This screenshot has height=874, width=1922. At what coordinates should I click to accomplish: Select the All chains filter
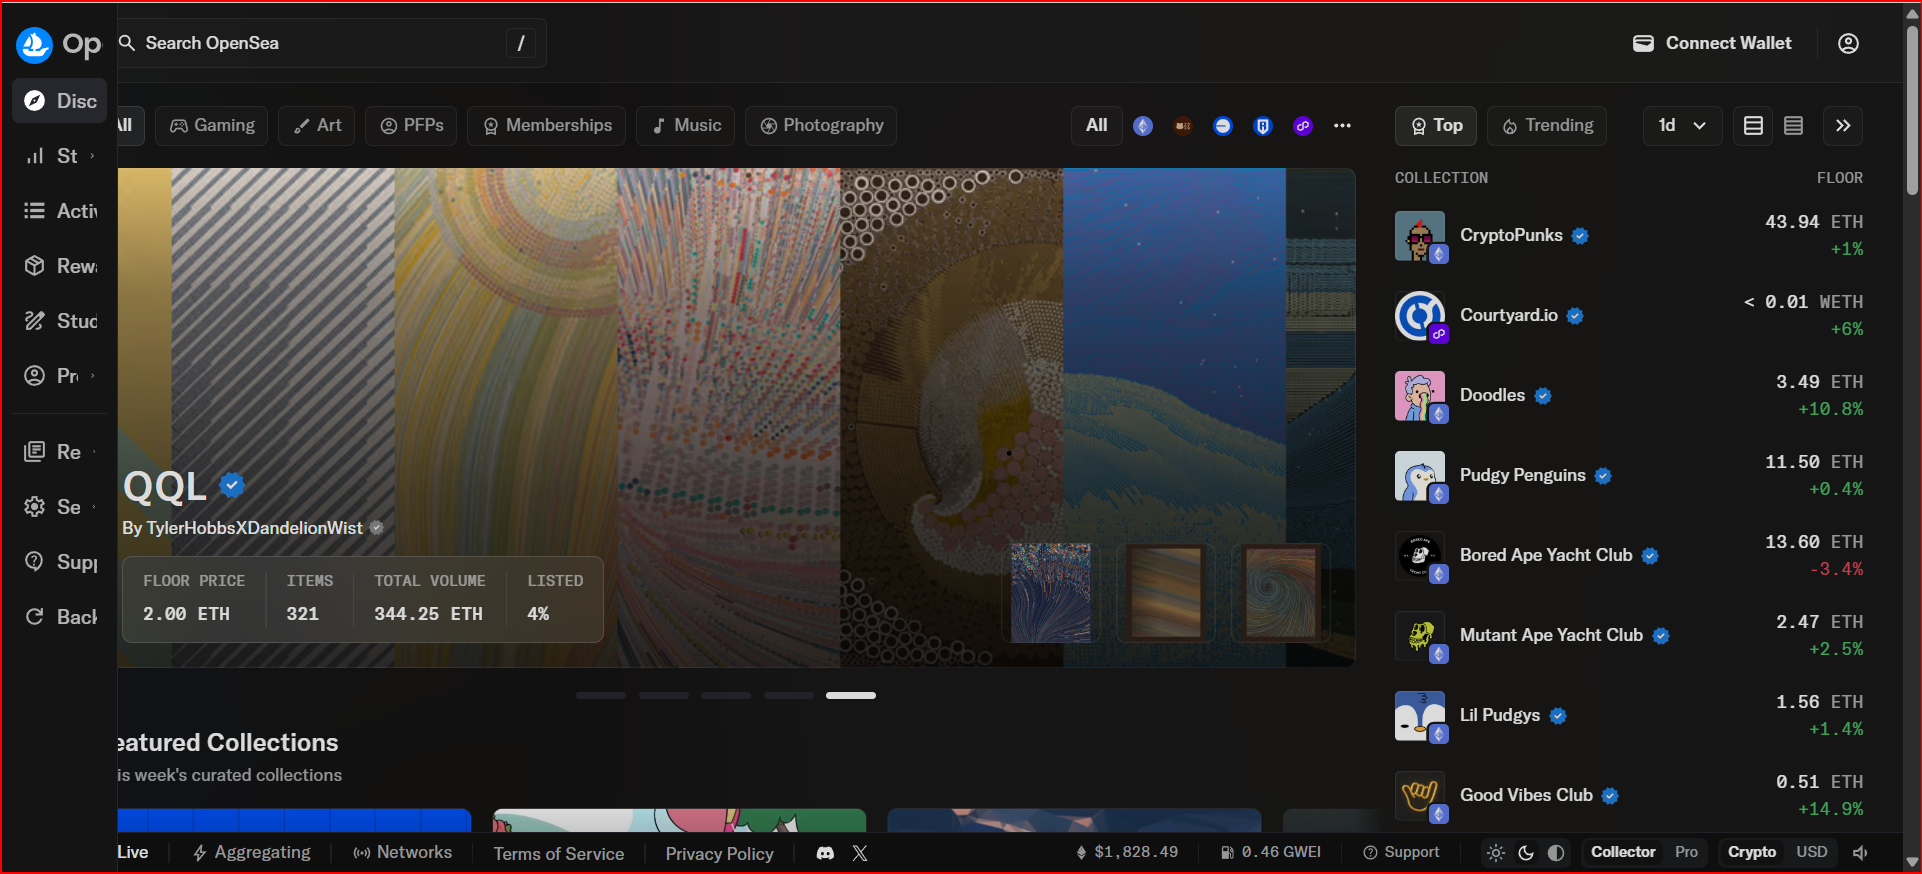[x=1097, y=126]
